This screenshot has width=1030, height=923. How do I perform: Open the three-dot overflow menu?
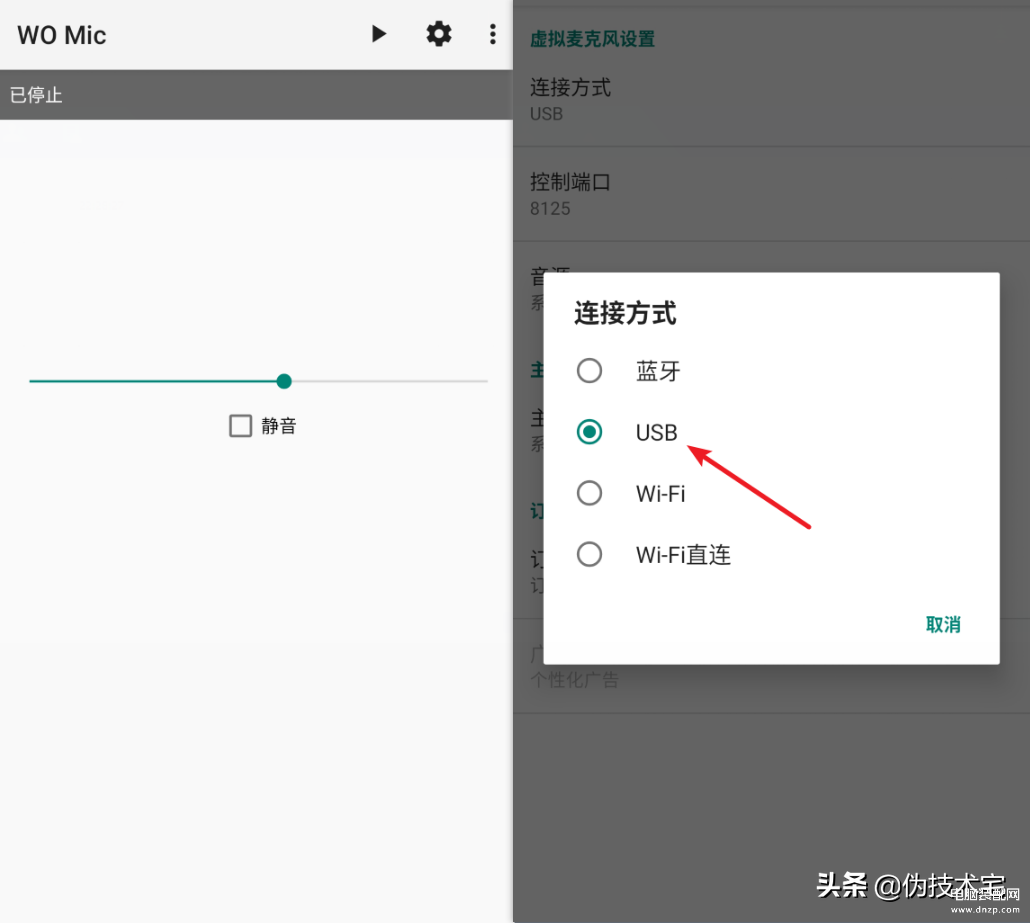click(x=493, y=34)
